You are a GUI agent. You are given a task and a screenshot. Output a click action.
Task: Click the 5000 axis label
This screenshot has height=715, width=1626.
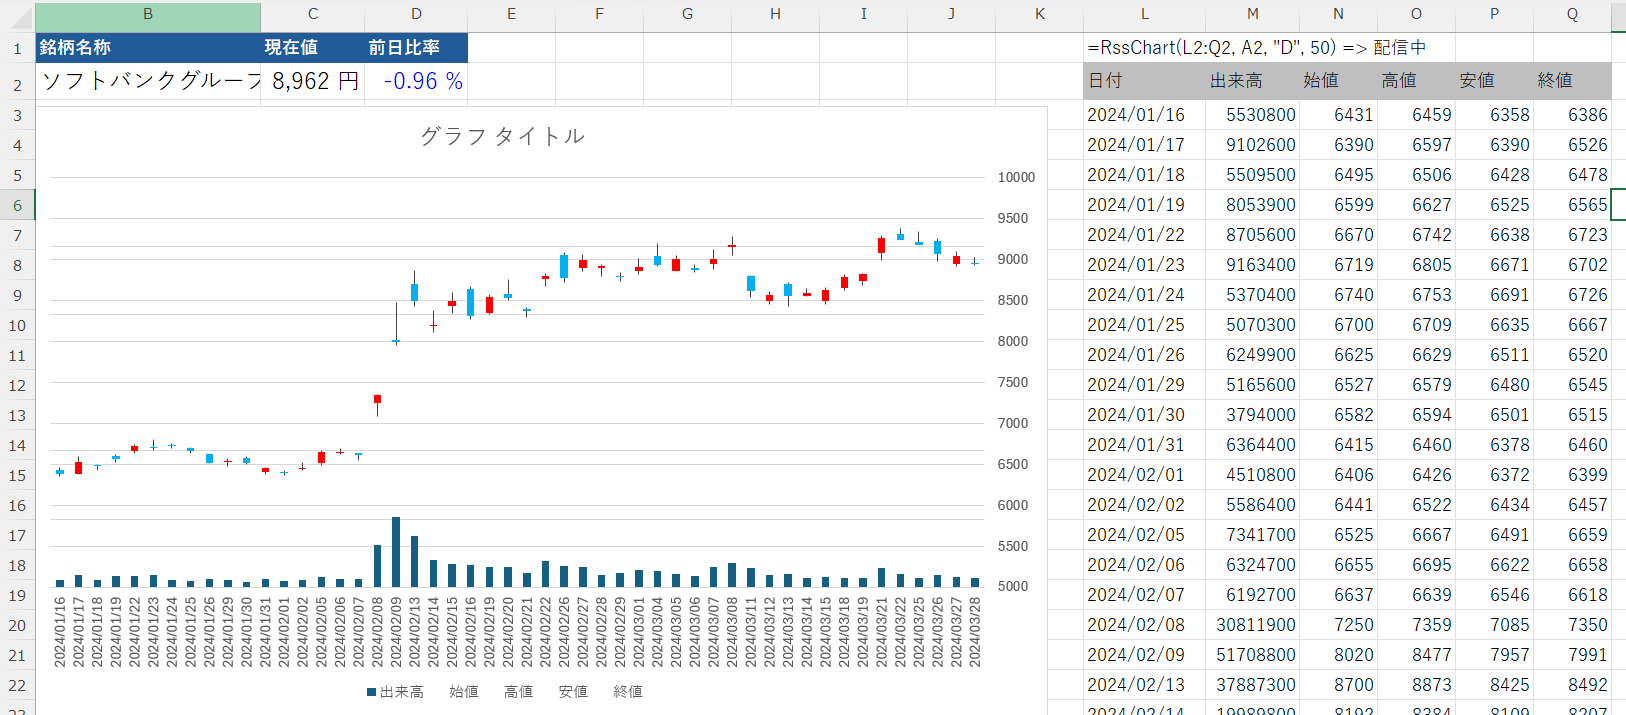1013,586
